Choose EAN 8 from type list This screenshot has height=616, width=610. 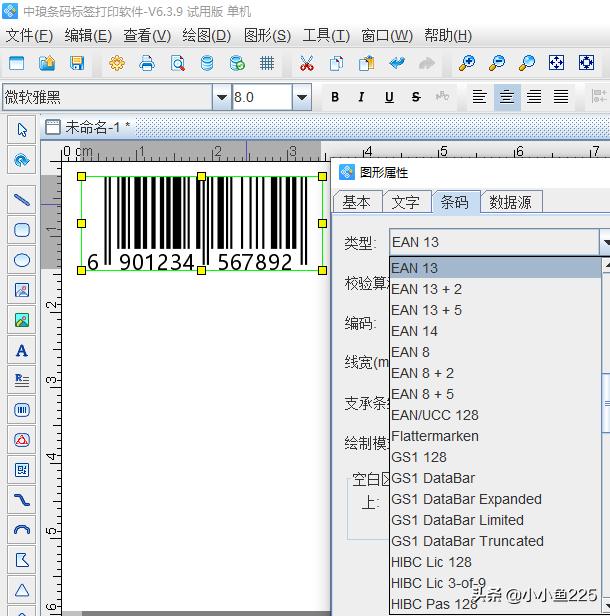[496, 352]
